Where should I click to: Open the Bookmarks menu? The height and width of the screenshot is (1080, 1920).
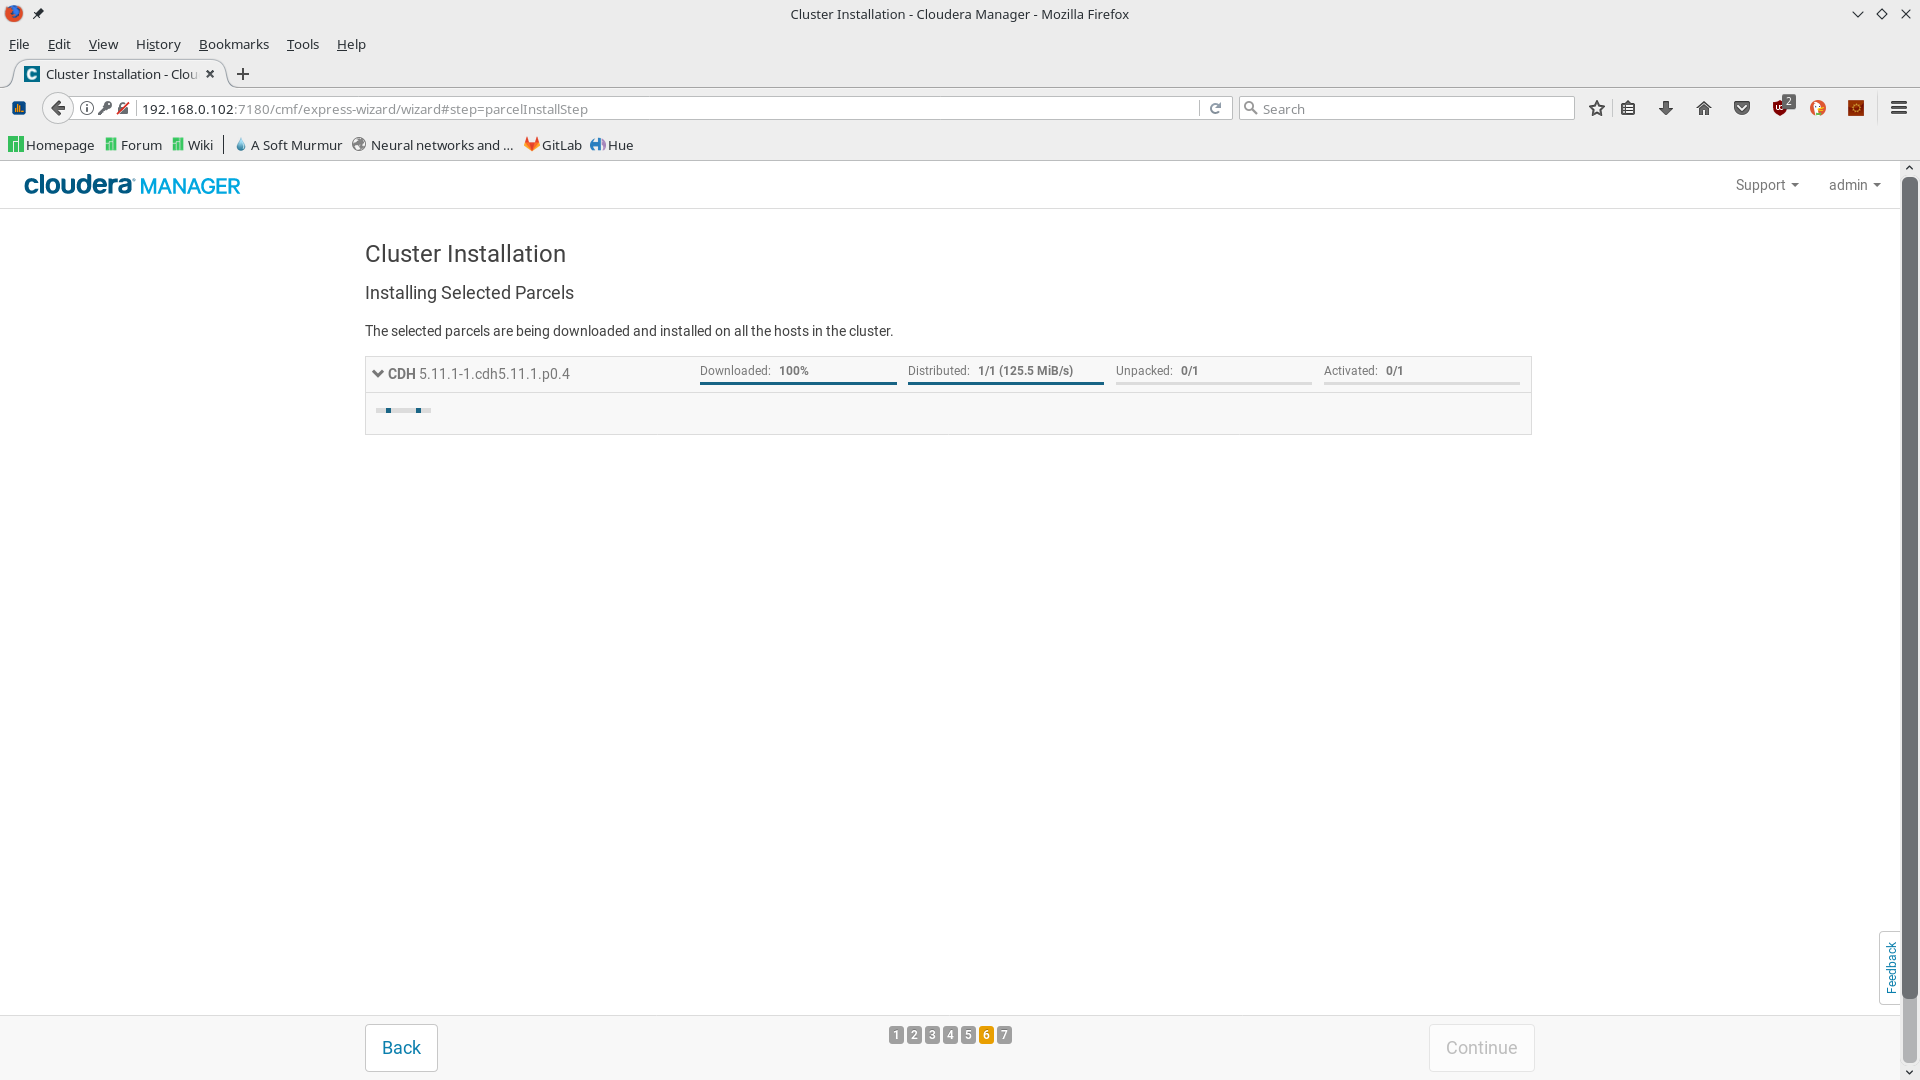pos(233,44)
